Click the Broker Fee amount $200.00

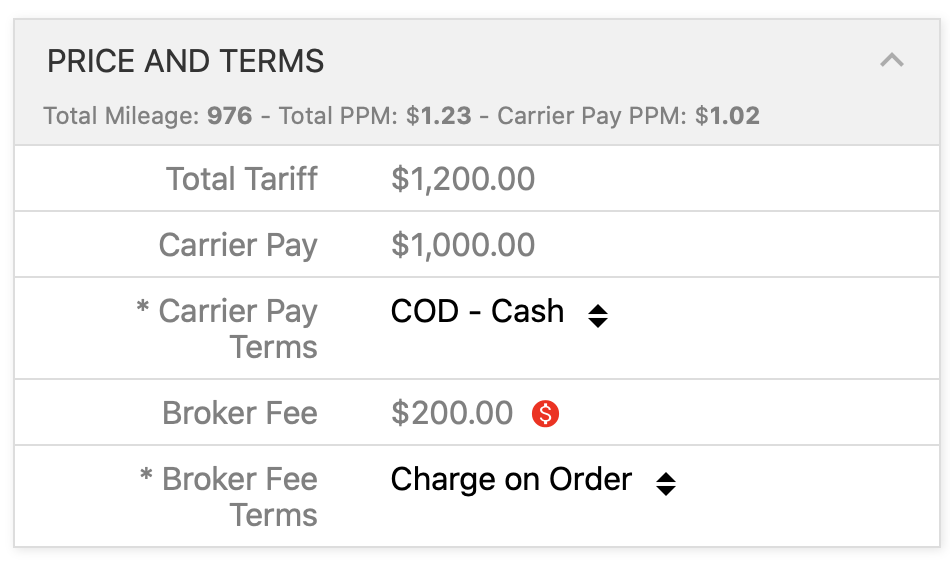tap(452, 414)
